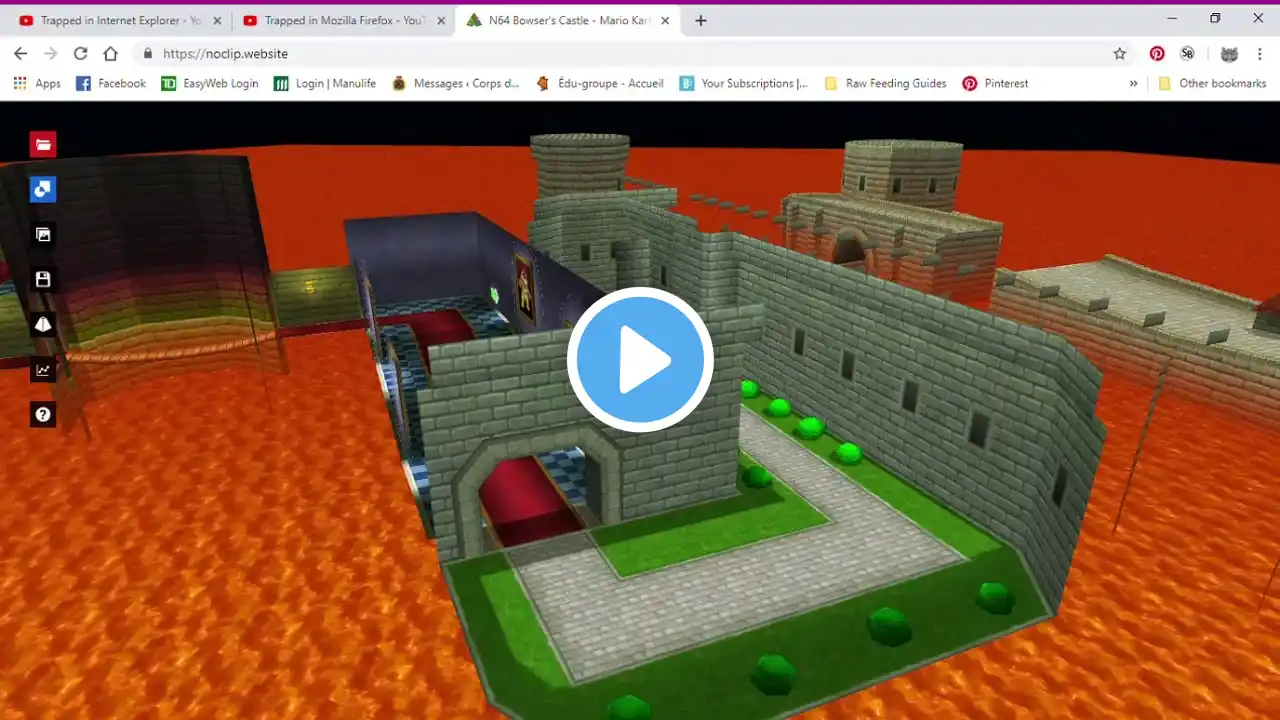Image resolution: width=1280 pixels, height=720 pixels.
Task: Expand the hidden bookmarks overflow chevron
Action: pyautogui.click(x=1133, y=84)
